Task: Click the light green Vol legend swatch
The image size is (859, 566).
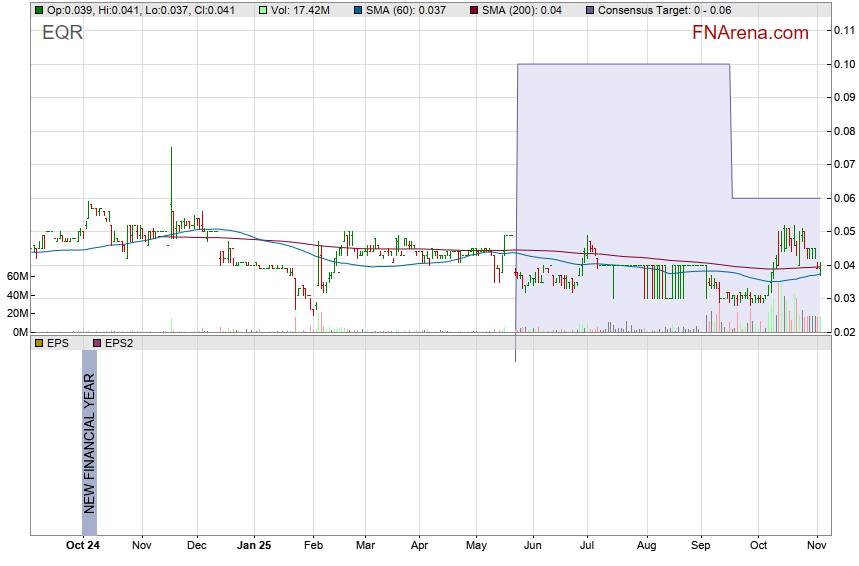Action: click(x=263, y=10)
